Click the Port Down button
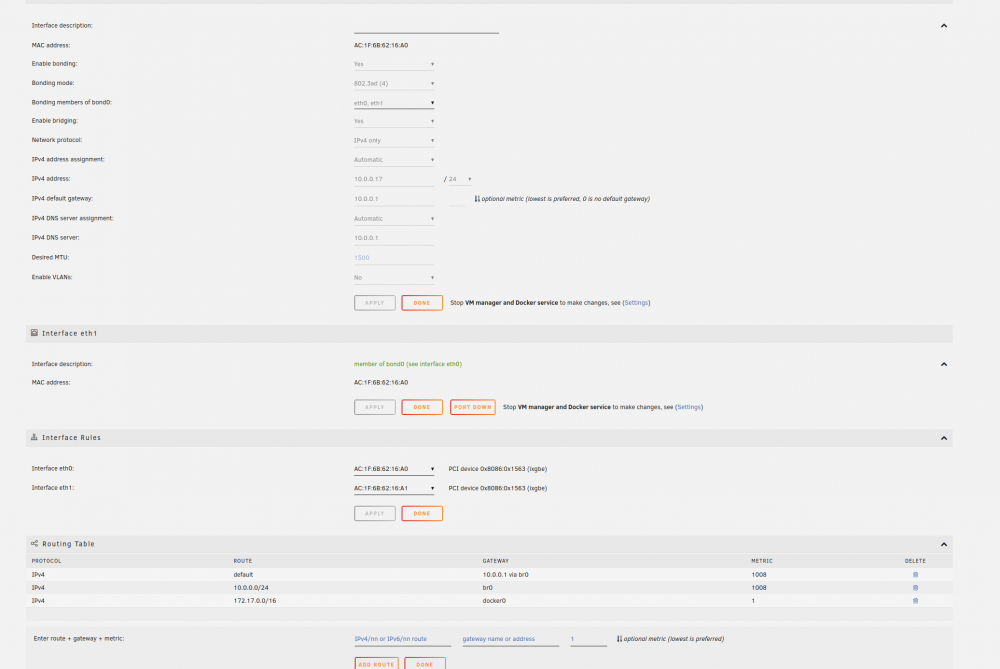 (473, 407)
